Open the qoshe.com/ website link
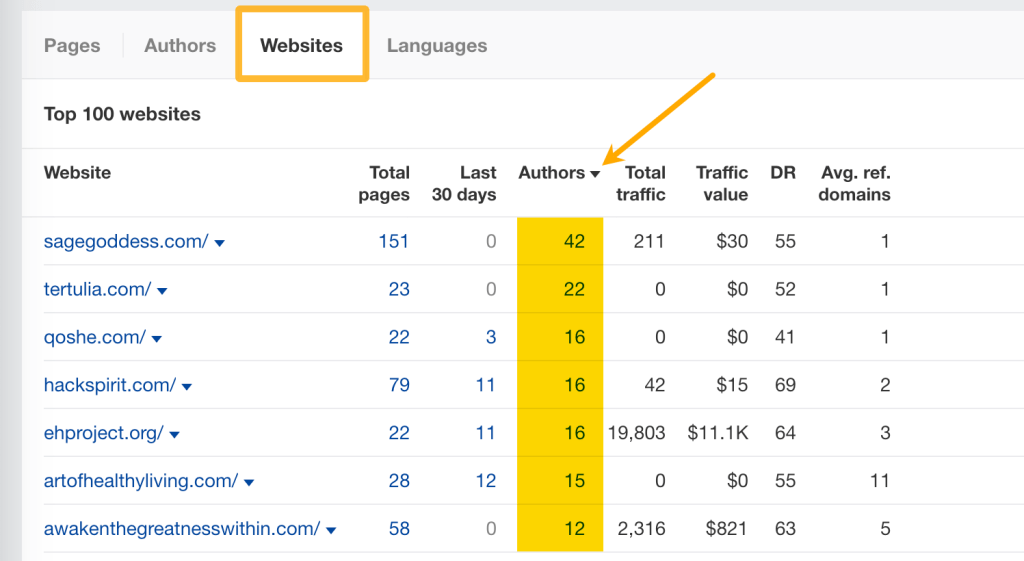Image resolution: width=1024 pixels, height=561 pixels. [x=95, y=338]
